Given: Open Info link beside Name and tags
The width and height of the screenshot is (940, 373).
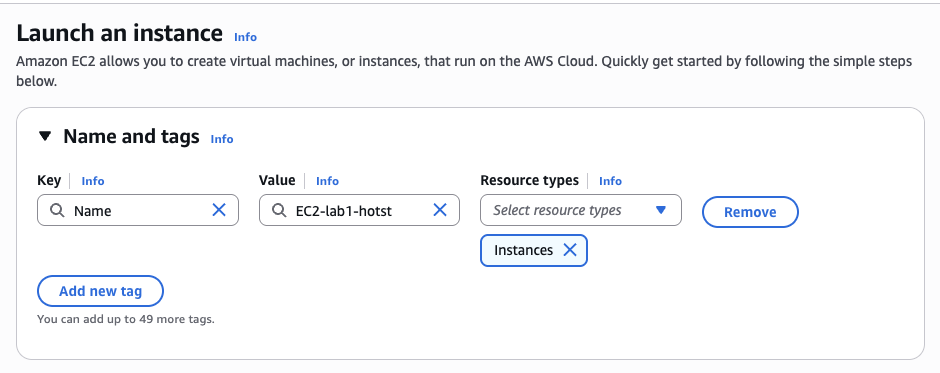Looking at the screenshot, I should (x=222, y=139).
